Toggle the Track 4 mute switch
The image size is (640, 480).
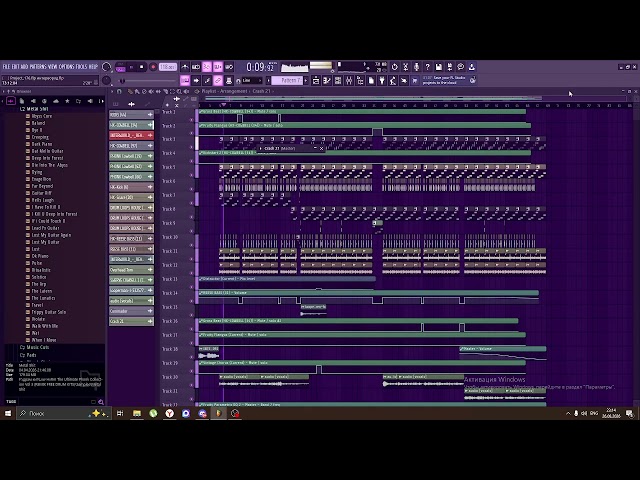point(191,161)
